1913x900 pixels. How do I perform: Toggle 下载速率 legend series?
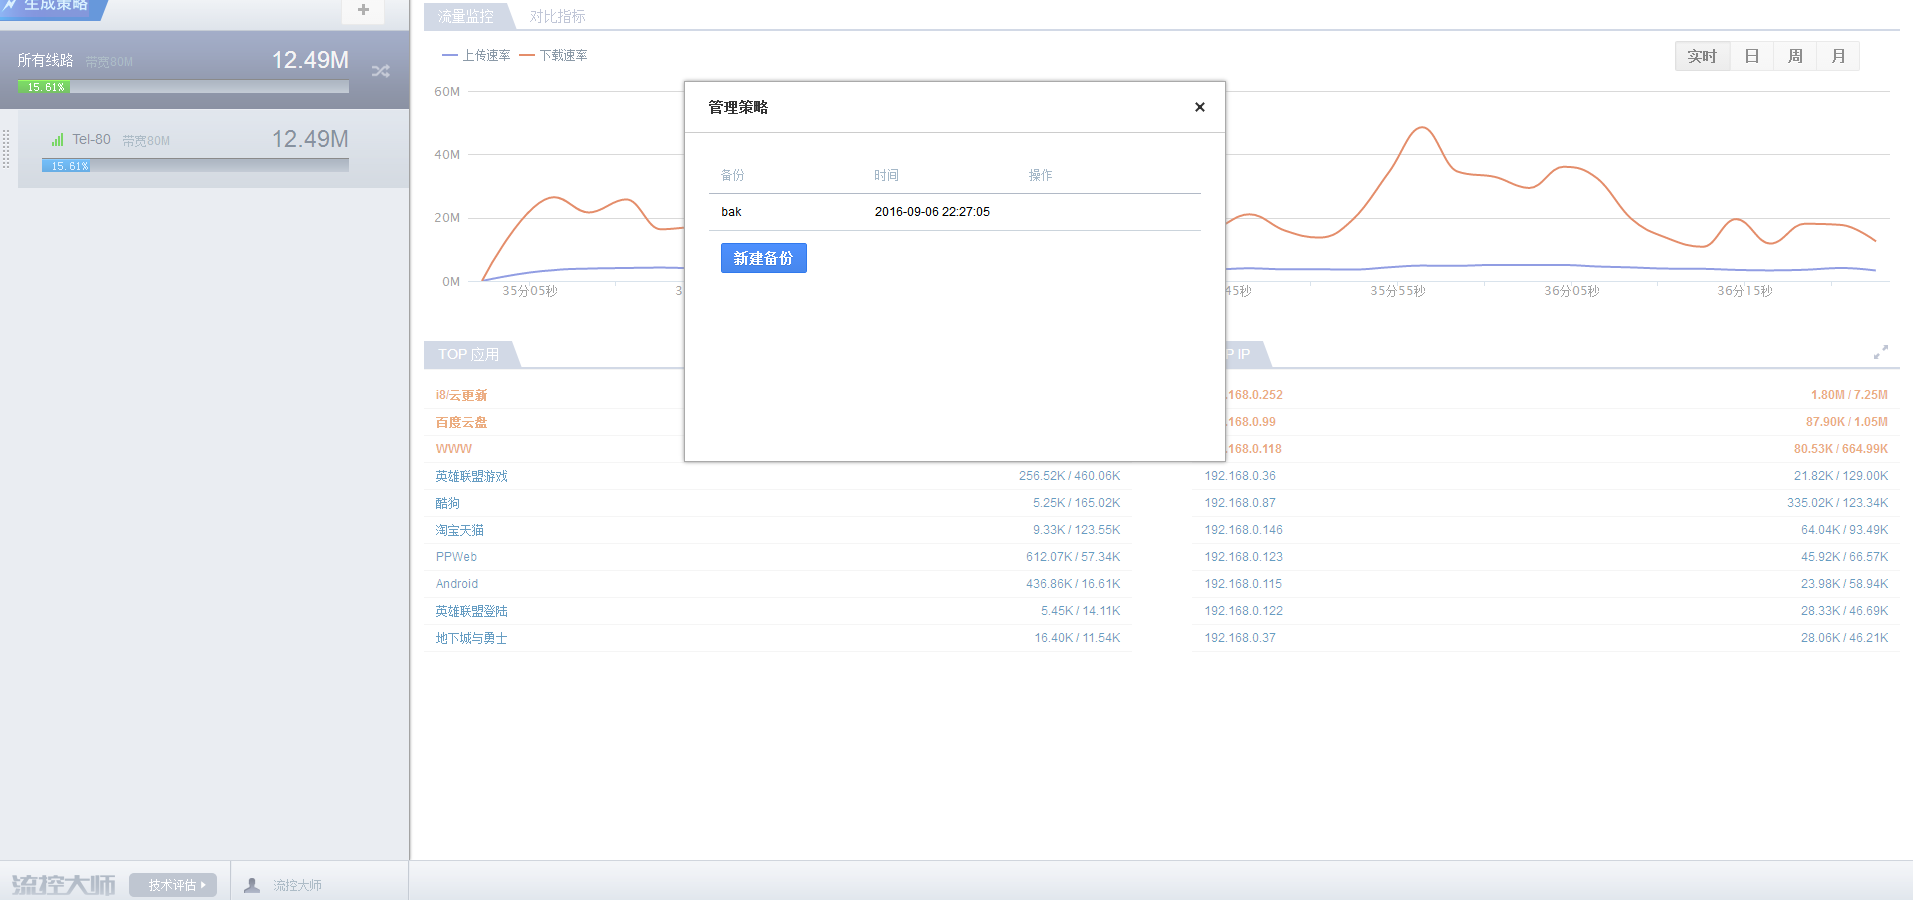[x=554, y=55]
